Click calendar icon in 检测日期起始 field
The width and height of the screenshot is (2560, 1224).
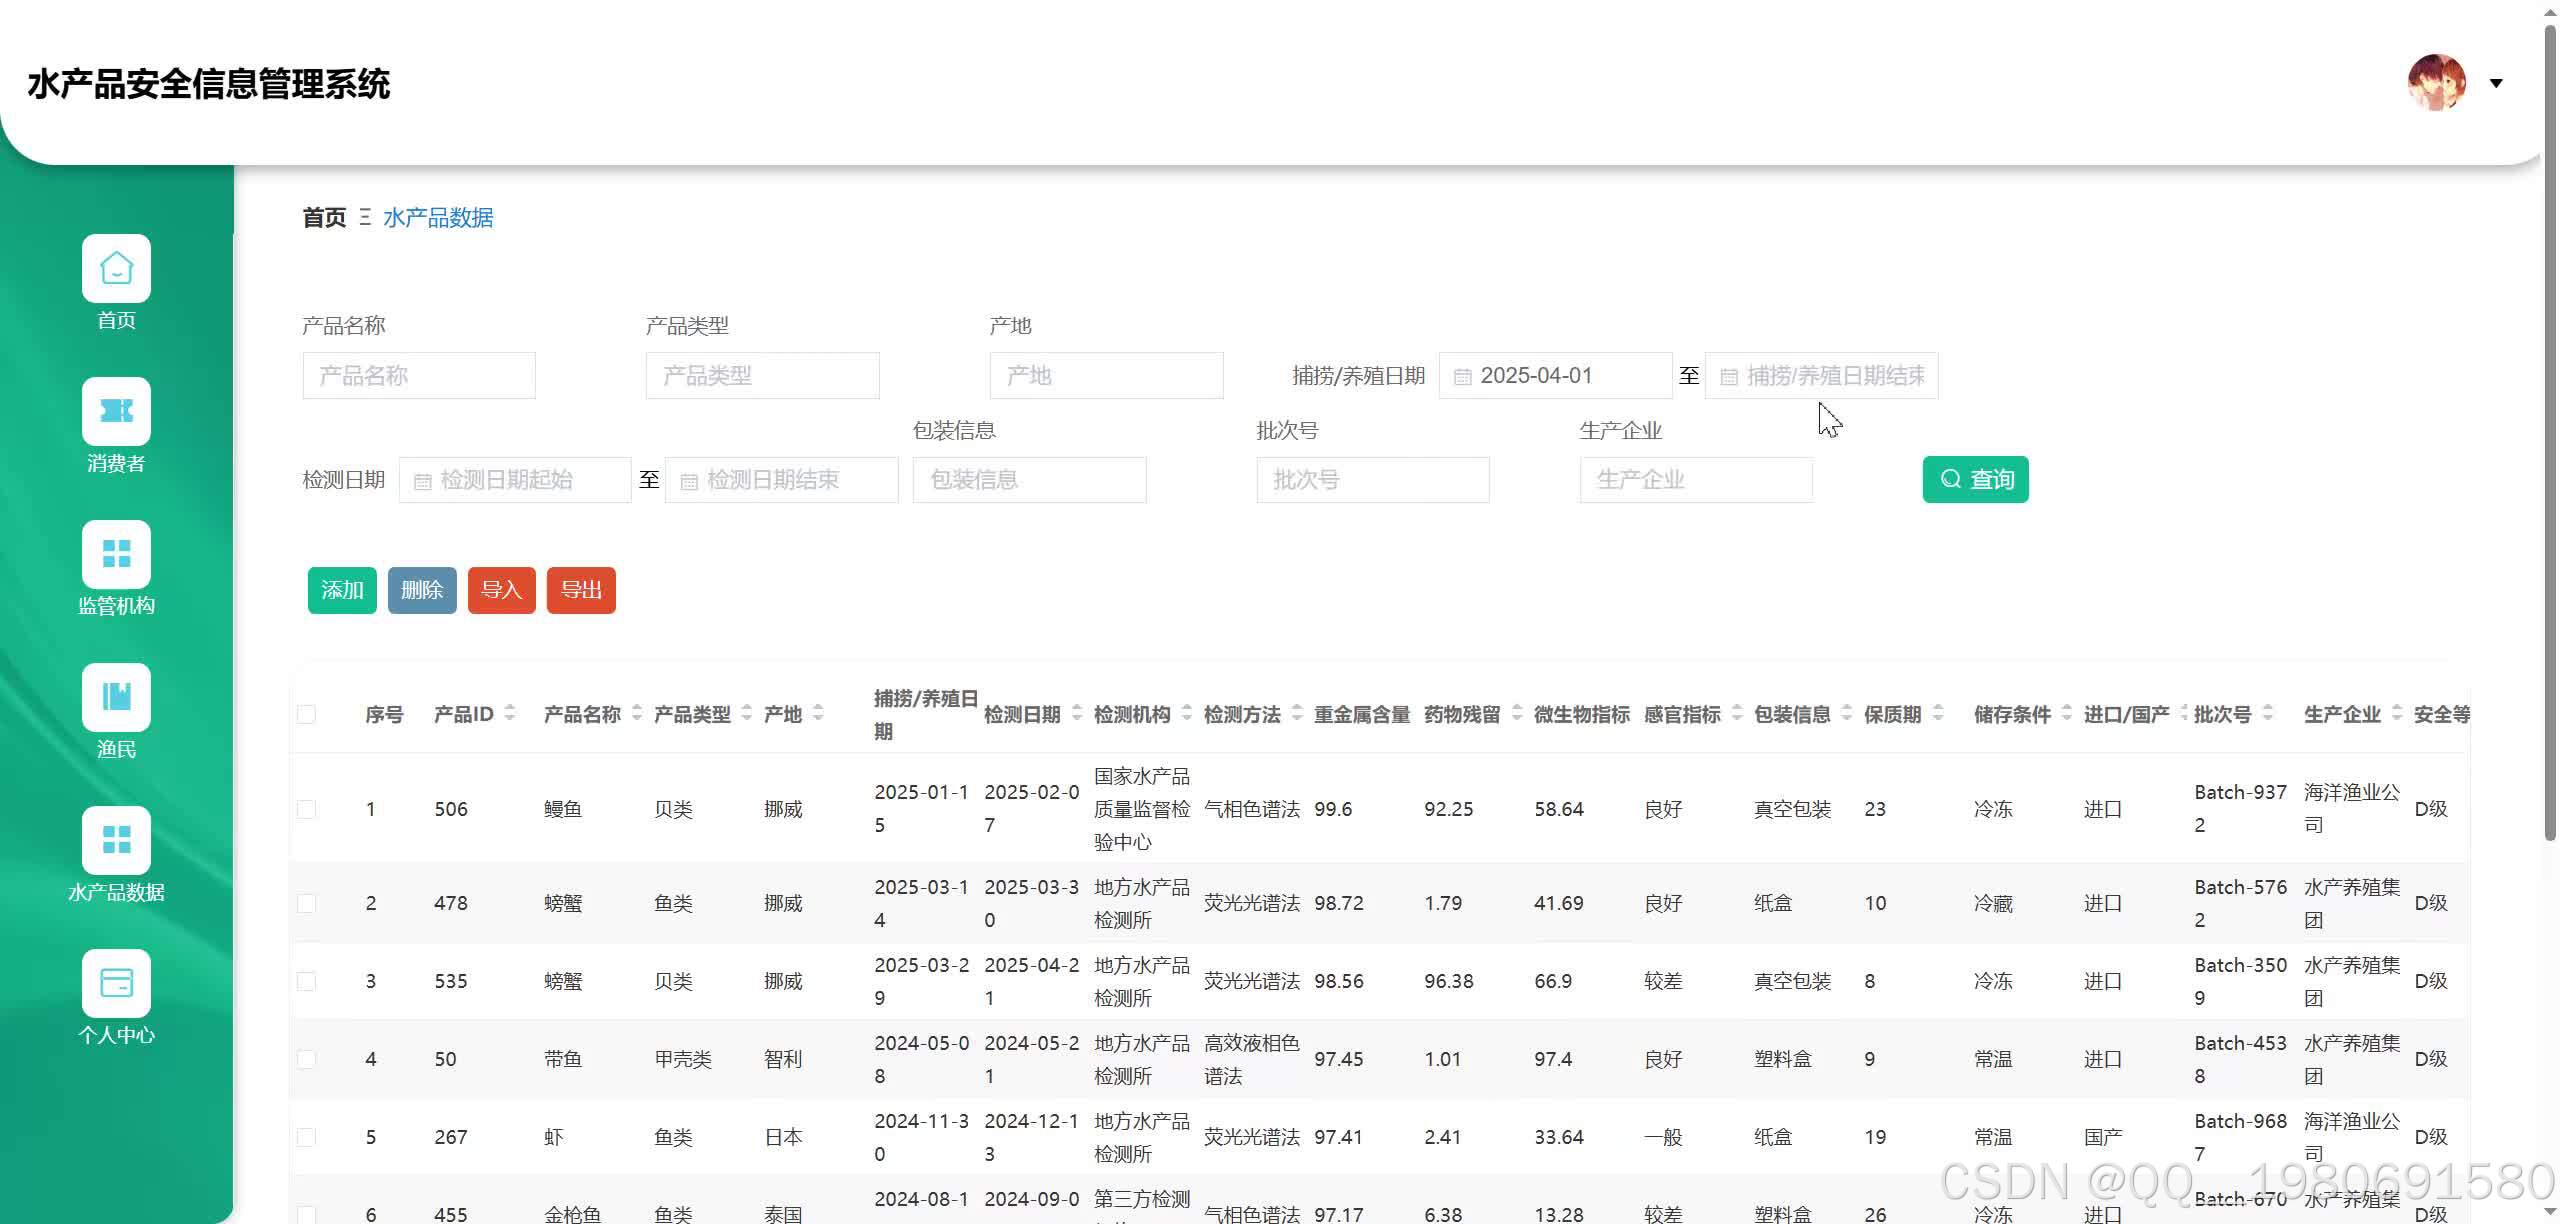[422, 481]
